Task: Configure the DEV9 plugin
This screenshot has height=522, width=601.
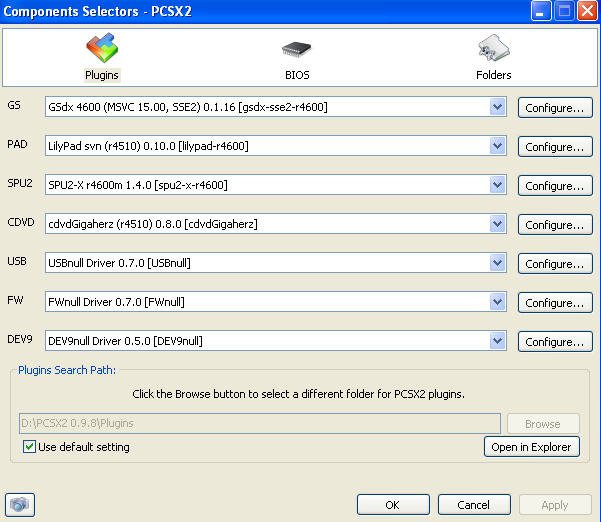Action: (x=555, y=341)
